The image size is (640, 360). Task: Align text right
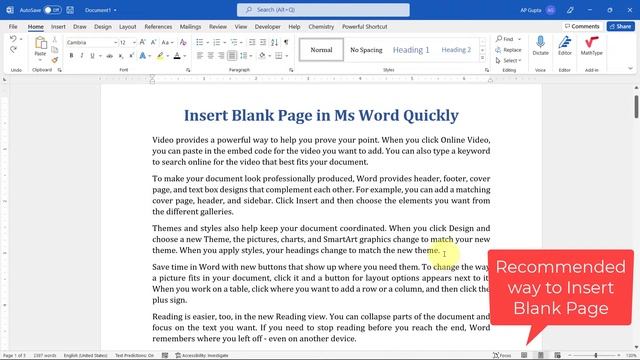click(221, 56)
